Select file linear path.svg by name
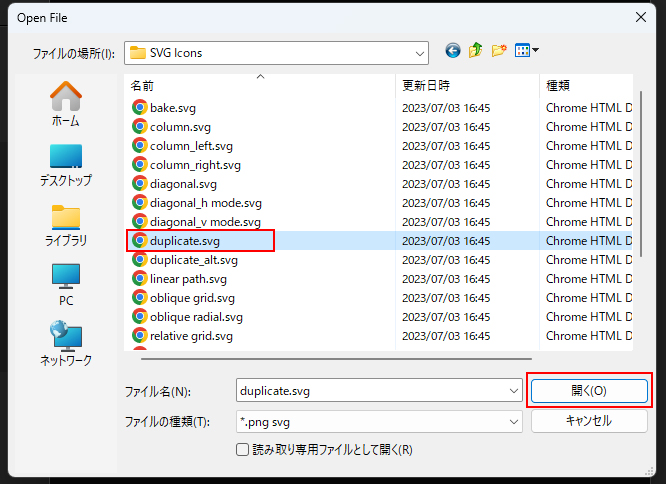The width and height of the screenshot is (666, 484). coord(188,279)
